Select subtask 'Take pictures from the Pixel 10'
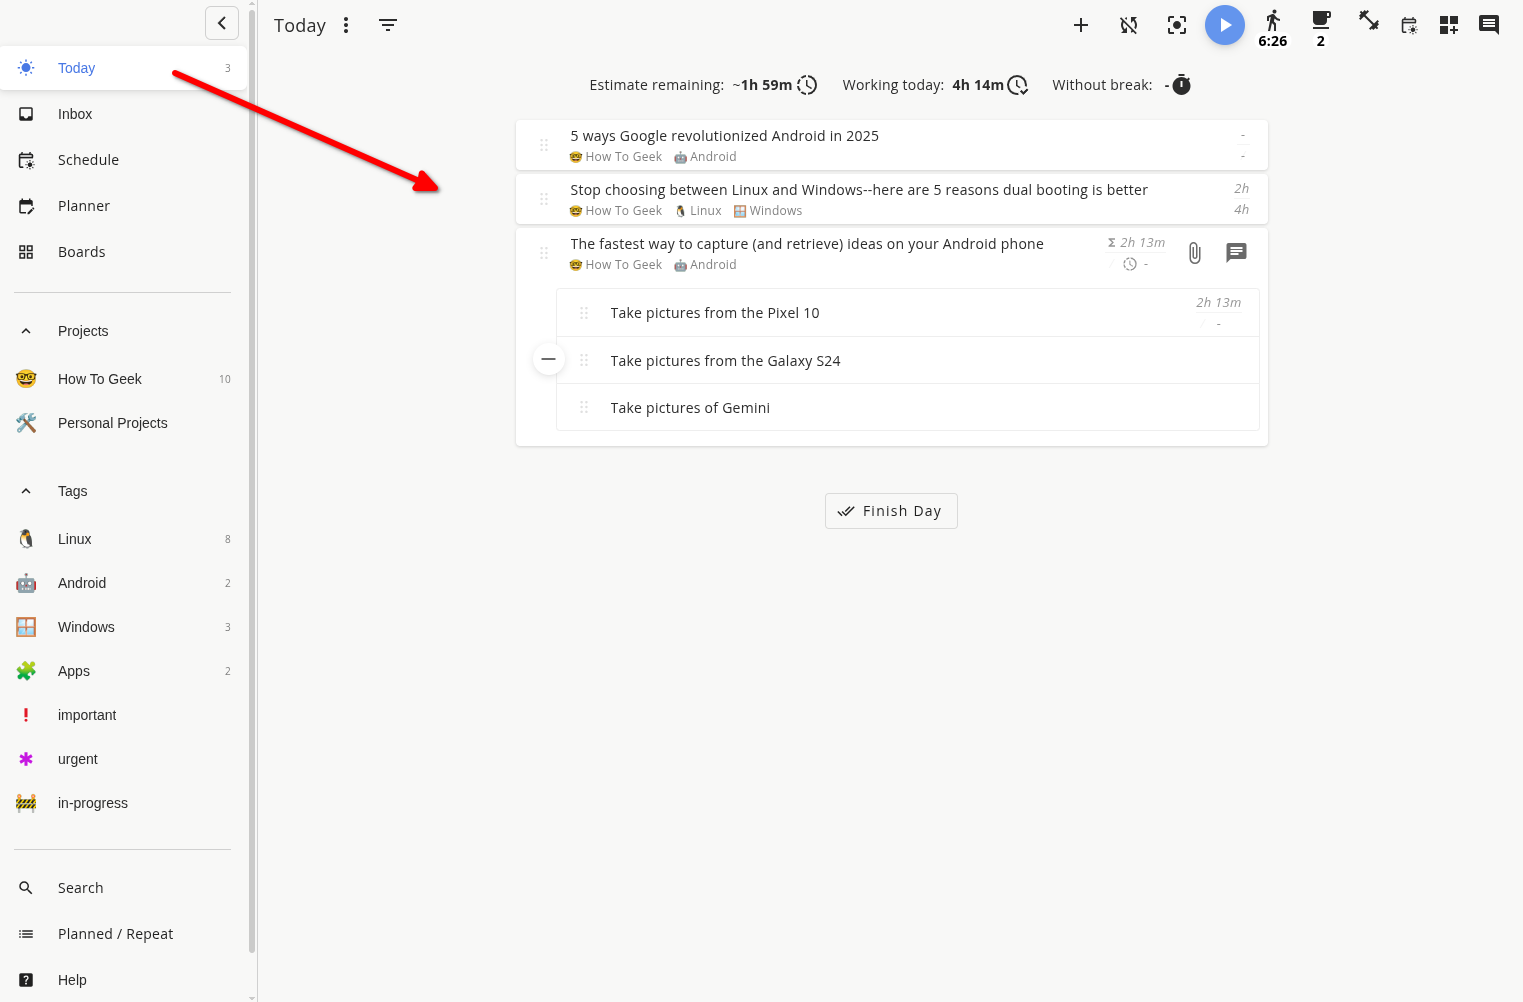This screenshot has width=1523, height=1002. point(715,313)
